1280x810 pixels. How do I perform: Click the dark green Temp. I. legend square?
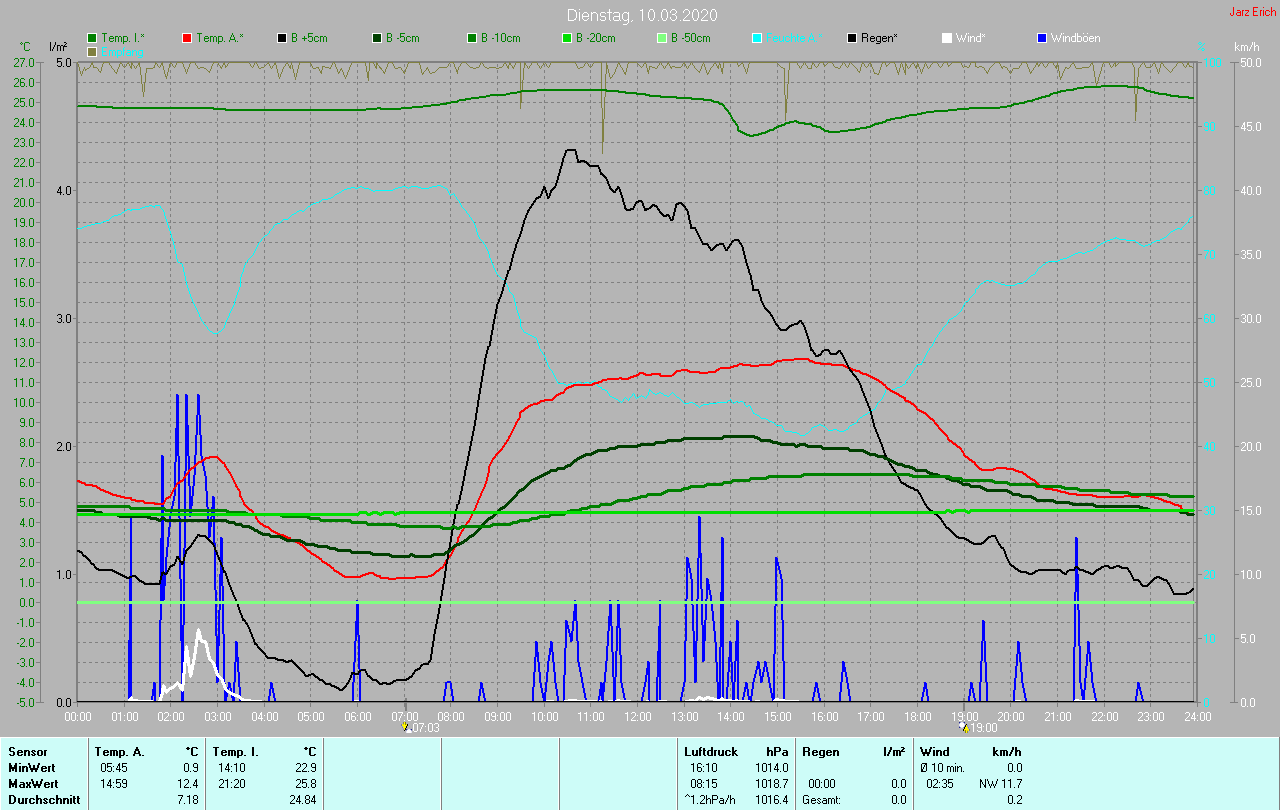pos(92,38)
